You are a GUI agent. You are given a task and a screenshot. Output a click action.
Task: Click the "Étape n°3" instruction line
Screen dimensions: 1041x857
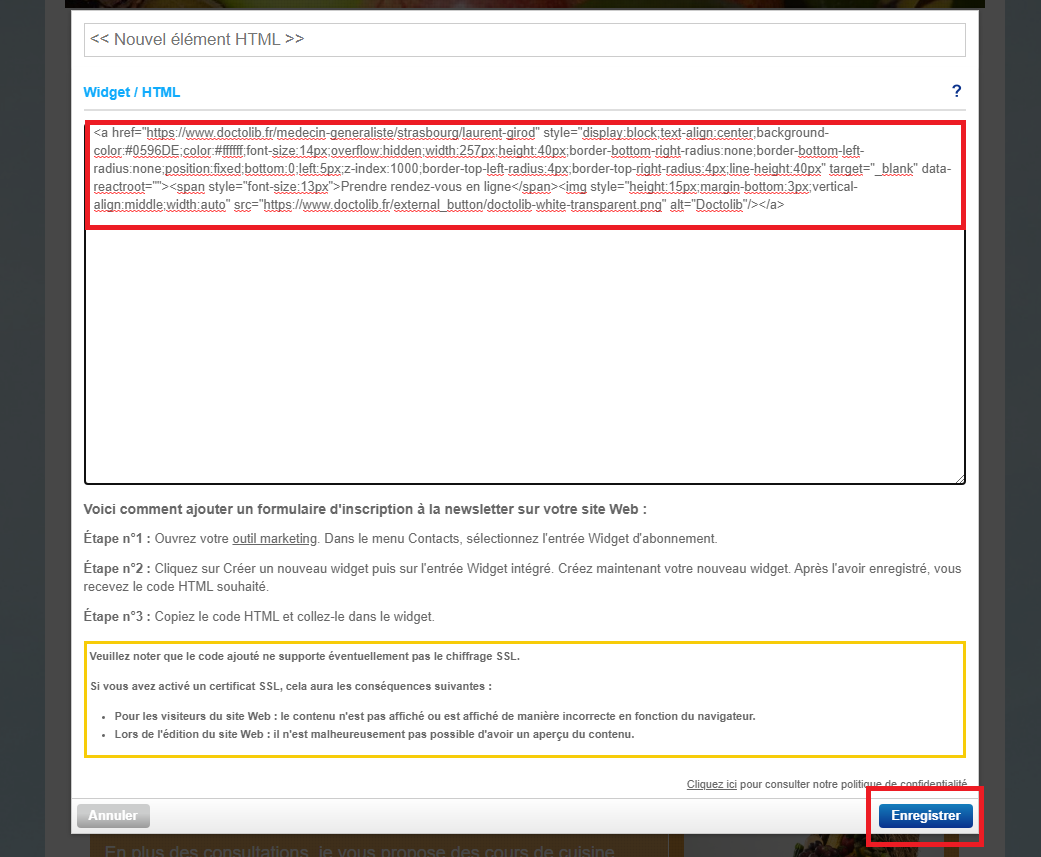click(x=260, y=616)
